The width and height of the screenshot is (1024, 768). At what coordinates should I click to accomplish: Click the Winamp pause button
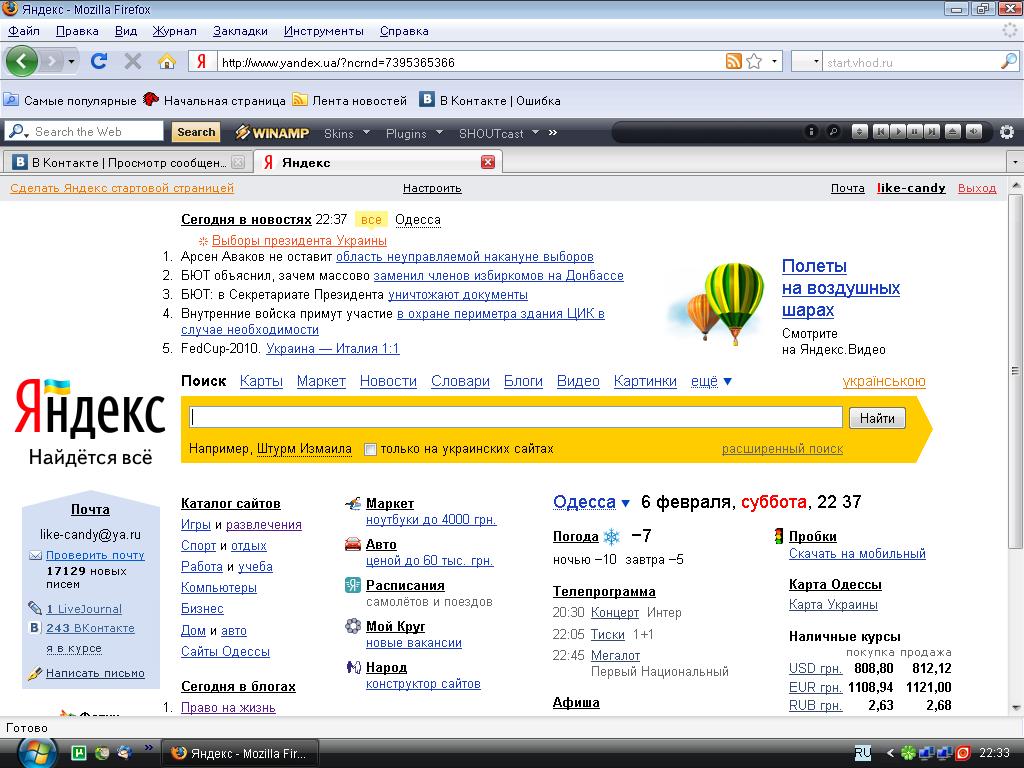tap(915, 132)
